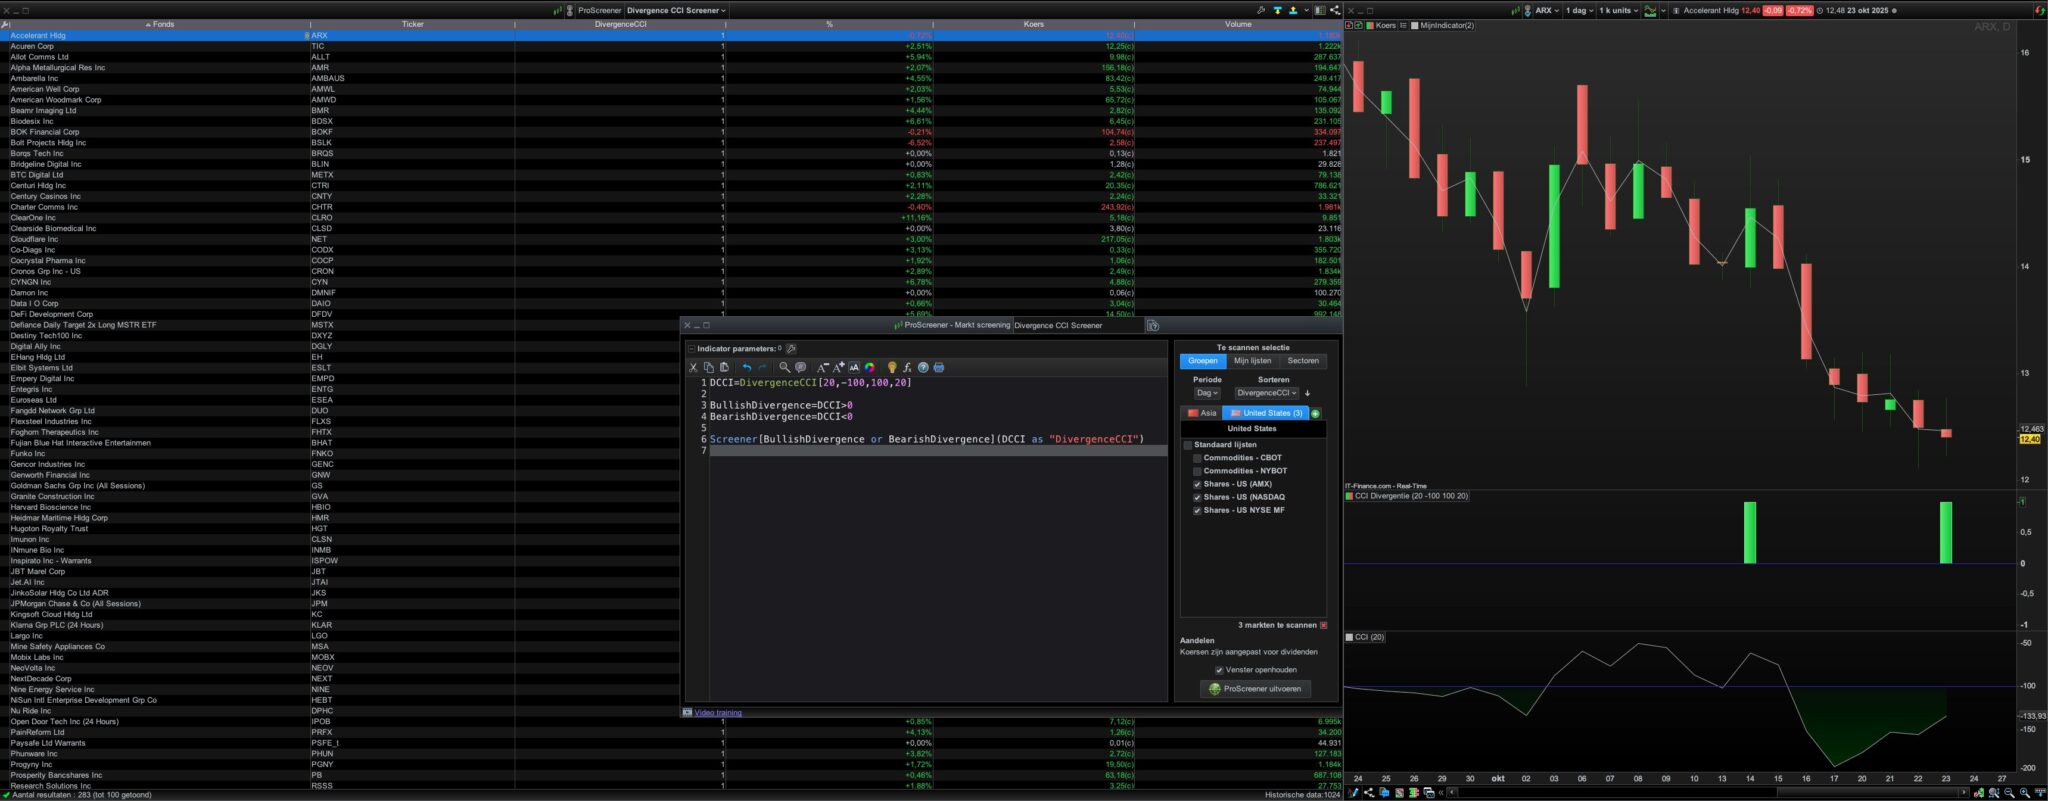Cut selected code in the ProScreener editor
This screenshot has height=801, width=2048.
(x=693, y=367)
